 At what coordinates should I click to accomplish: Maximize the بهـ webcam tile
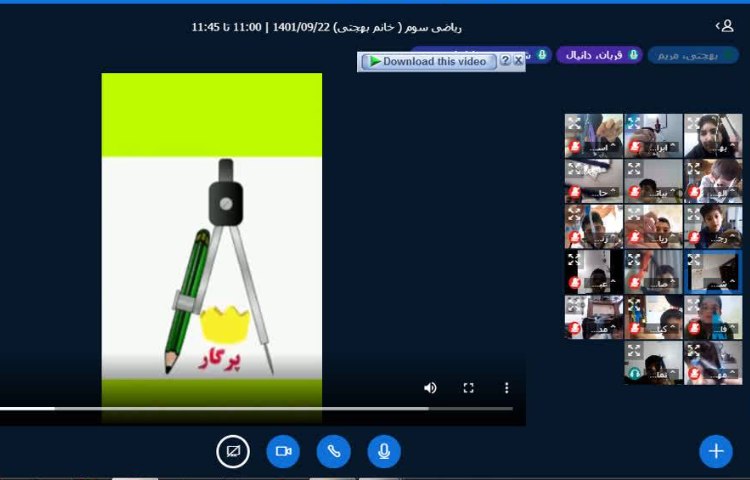(x=693, y=123)
